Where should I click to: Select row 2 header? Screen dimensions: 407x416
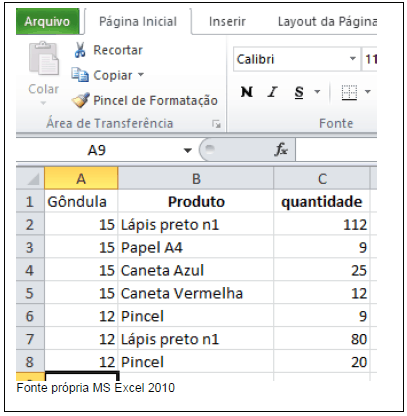pyautogui.click(x=30, y=225)
